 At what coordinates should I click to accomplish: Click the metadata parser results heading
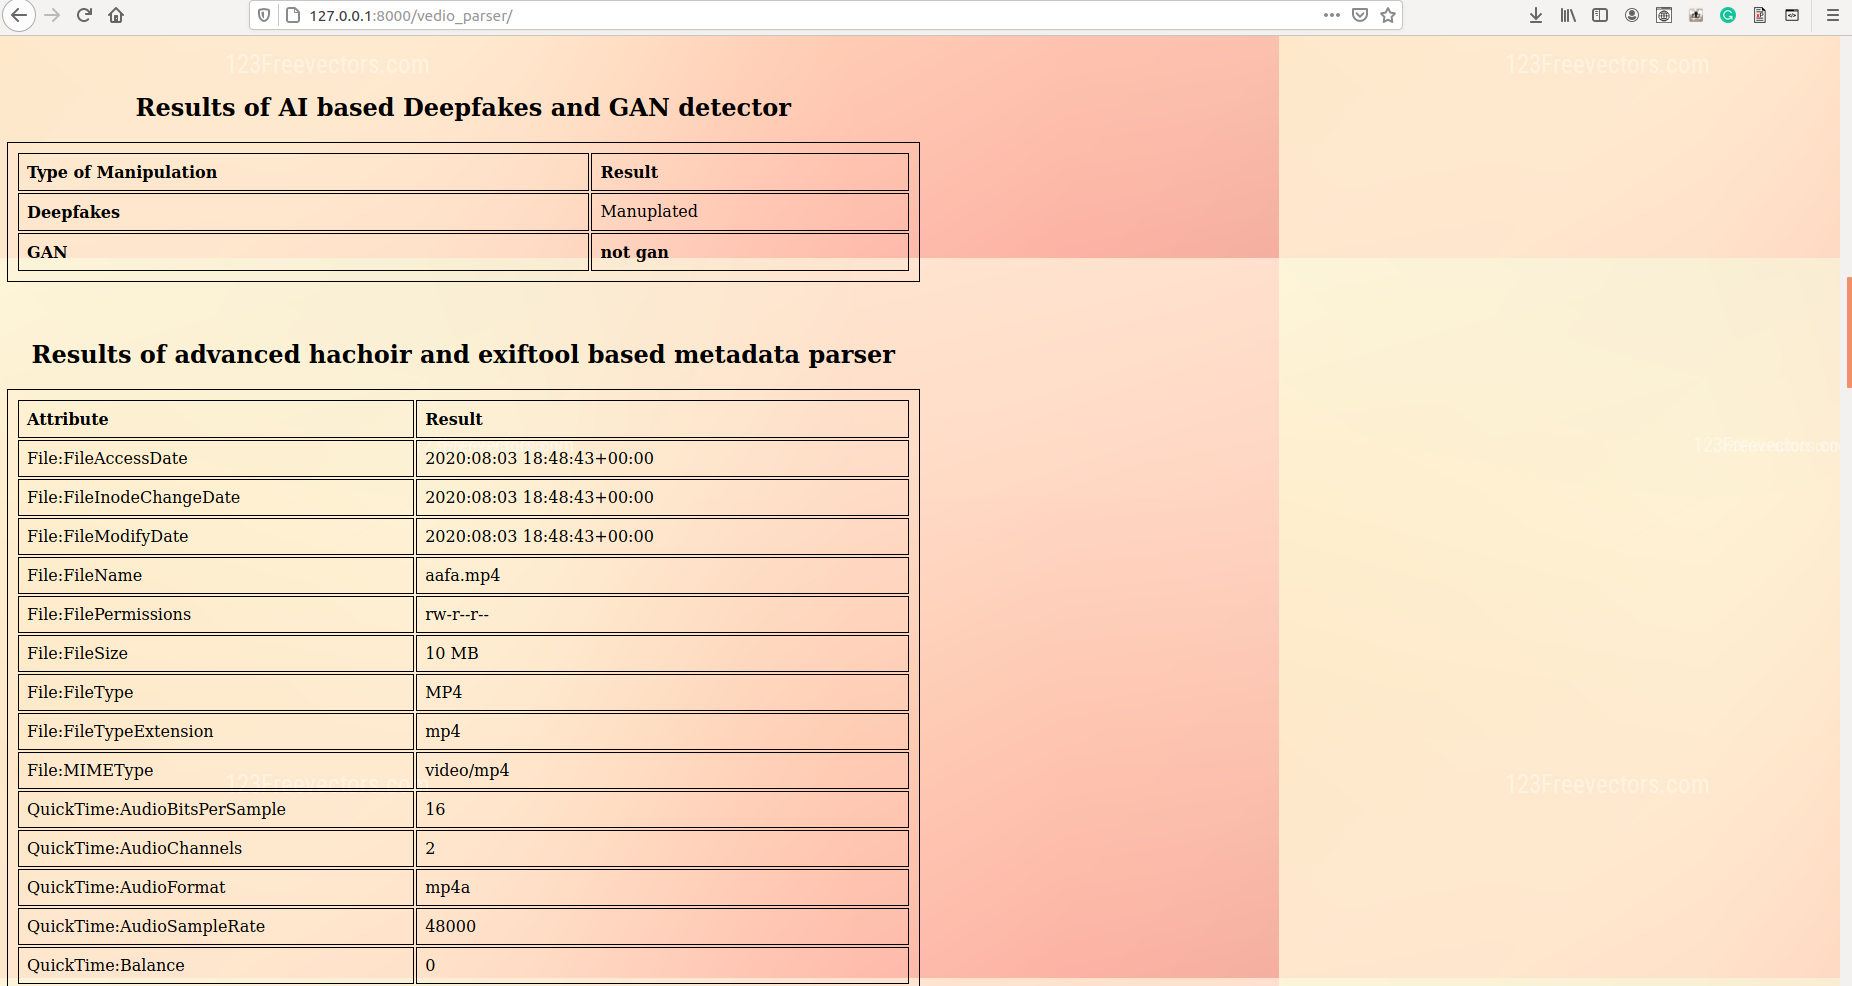pos(463,354)
